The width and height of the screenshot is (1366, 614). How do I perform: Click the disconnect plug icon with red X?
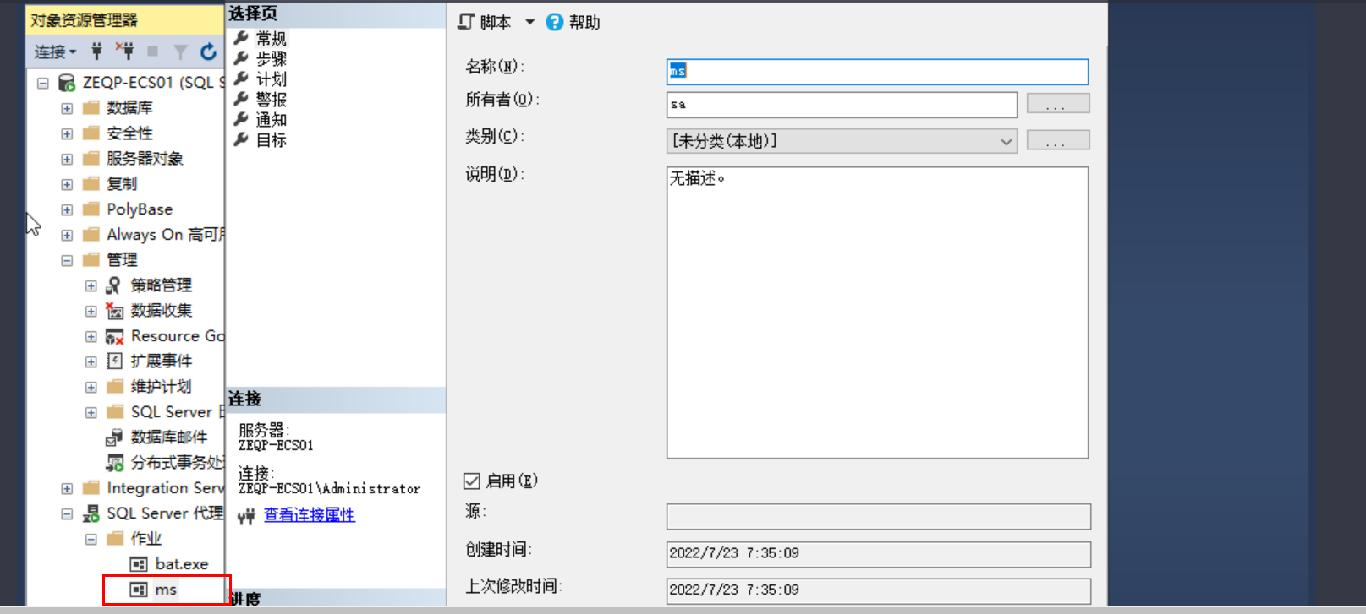tap(125, 51)
